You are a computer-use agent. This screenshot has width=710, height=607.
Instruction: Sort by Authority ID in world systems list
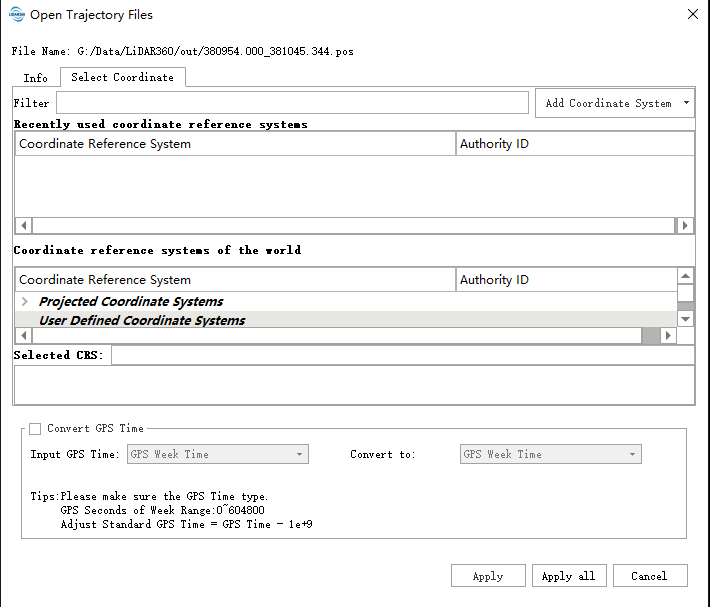[565, 280]
